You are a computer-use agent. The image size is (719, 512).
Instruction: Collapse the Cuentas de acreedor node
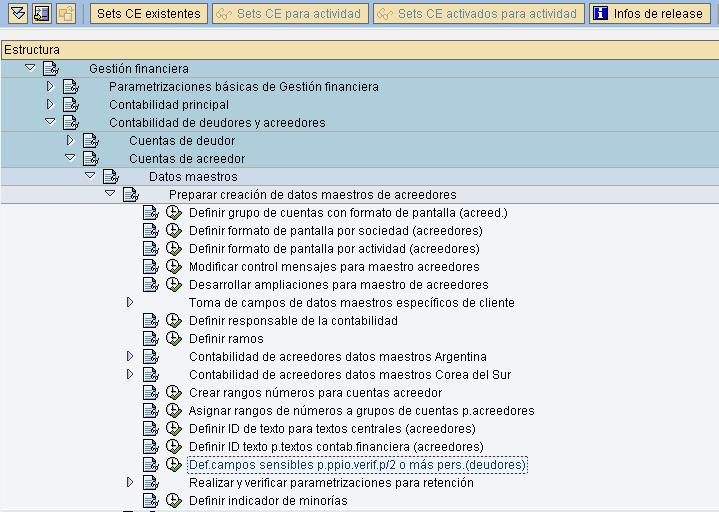pyautogui.click(x=70, y=159)
